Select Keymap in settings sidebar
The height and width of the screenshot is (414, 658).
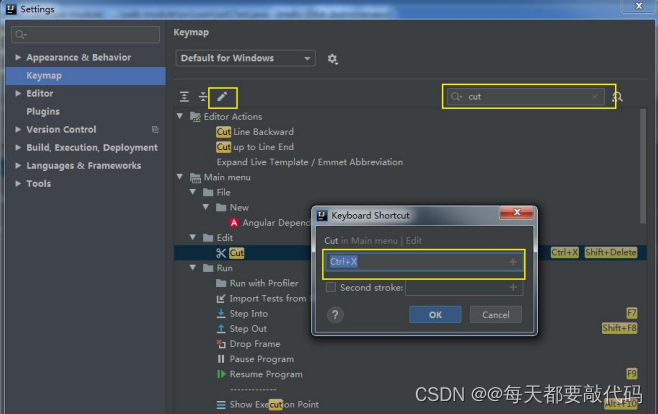(x=86, y=76)
